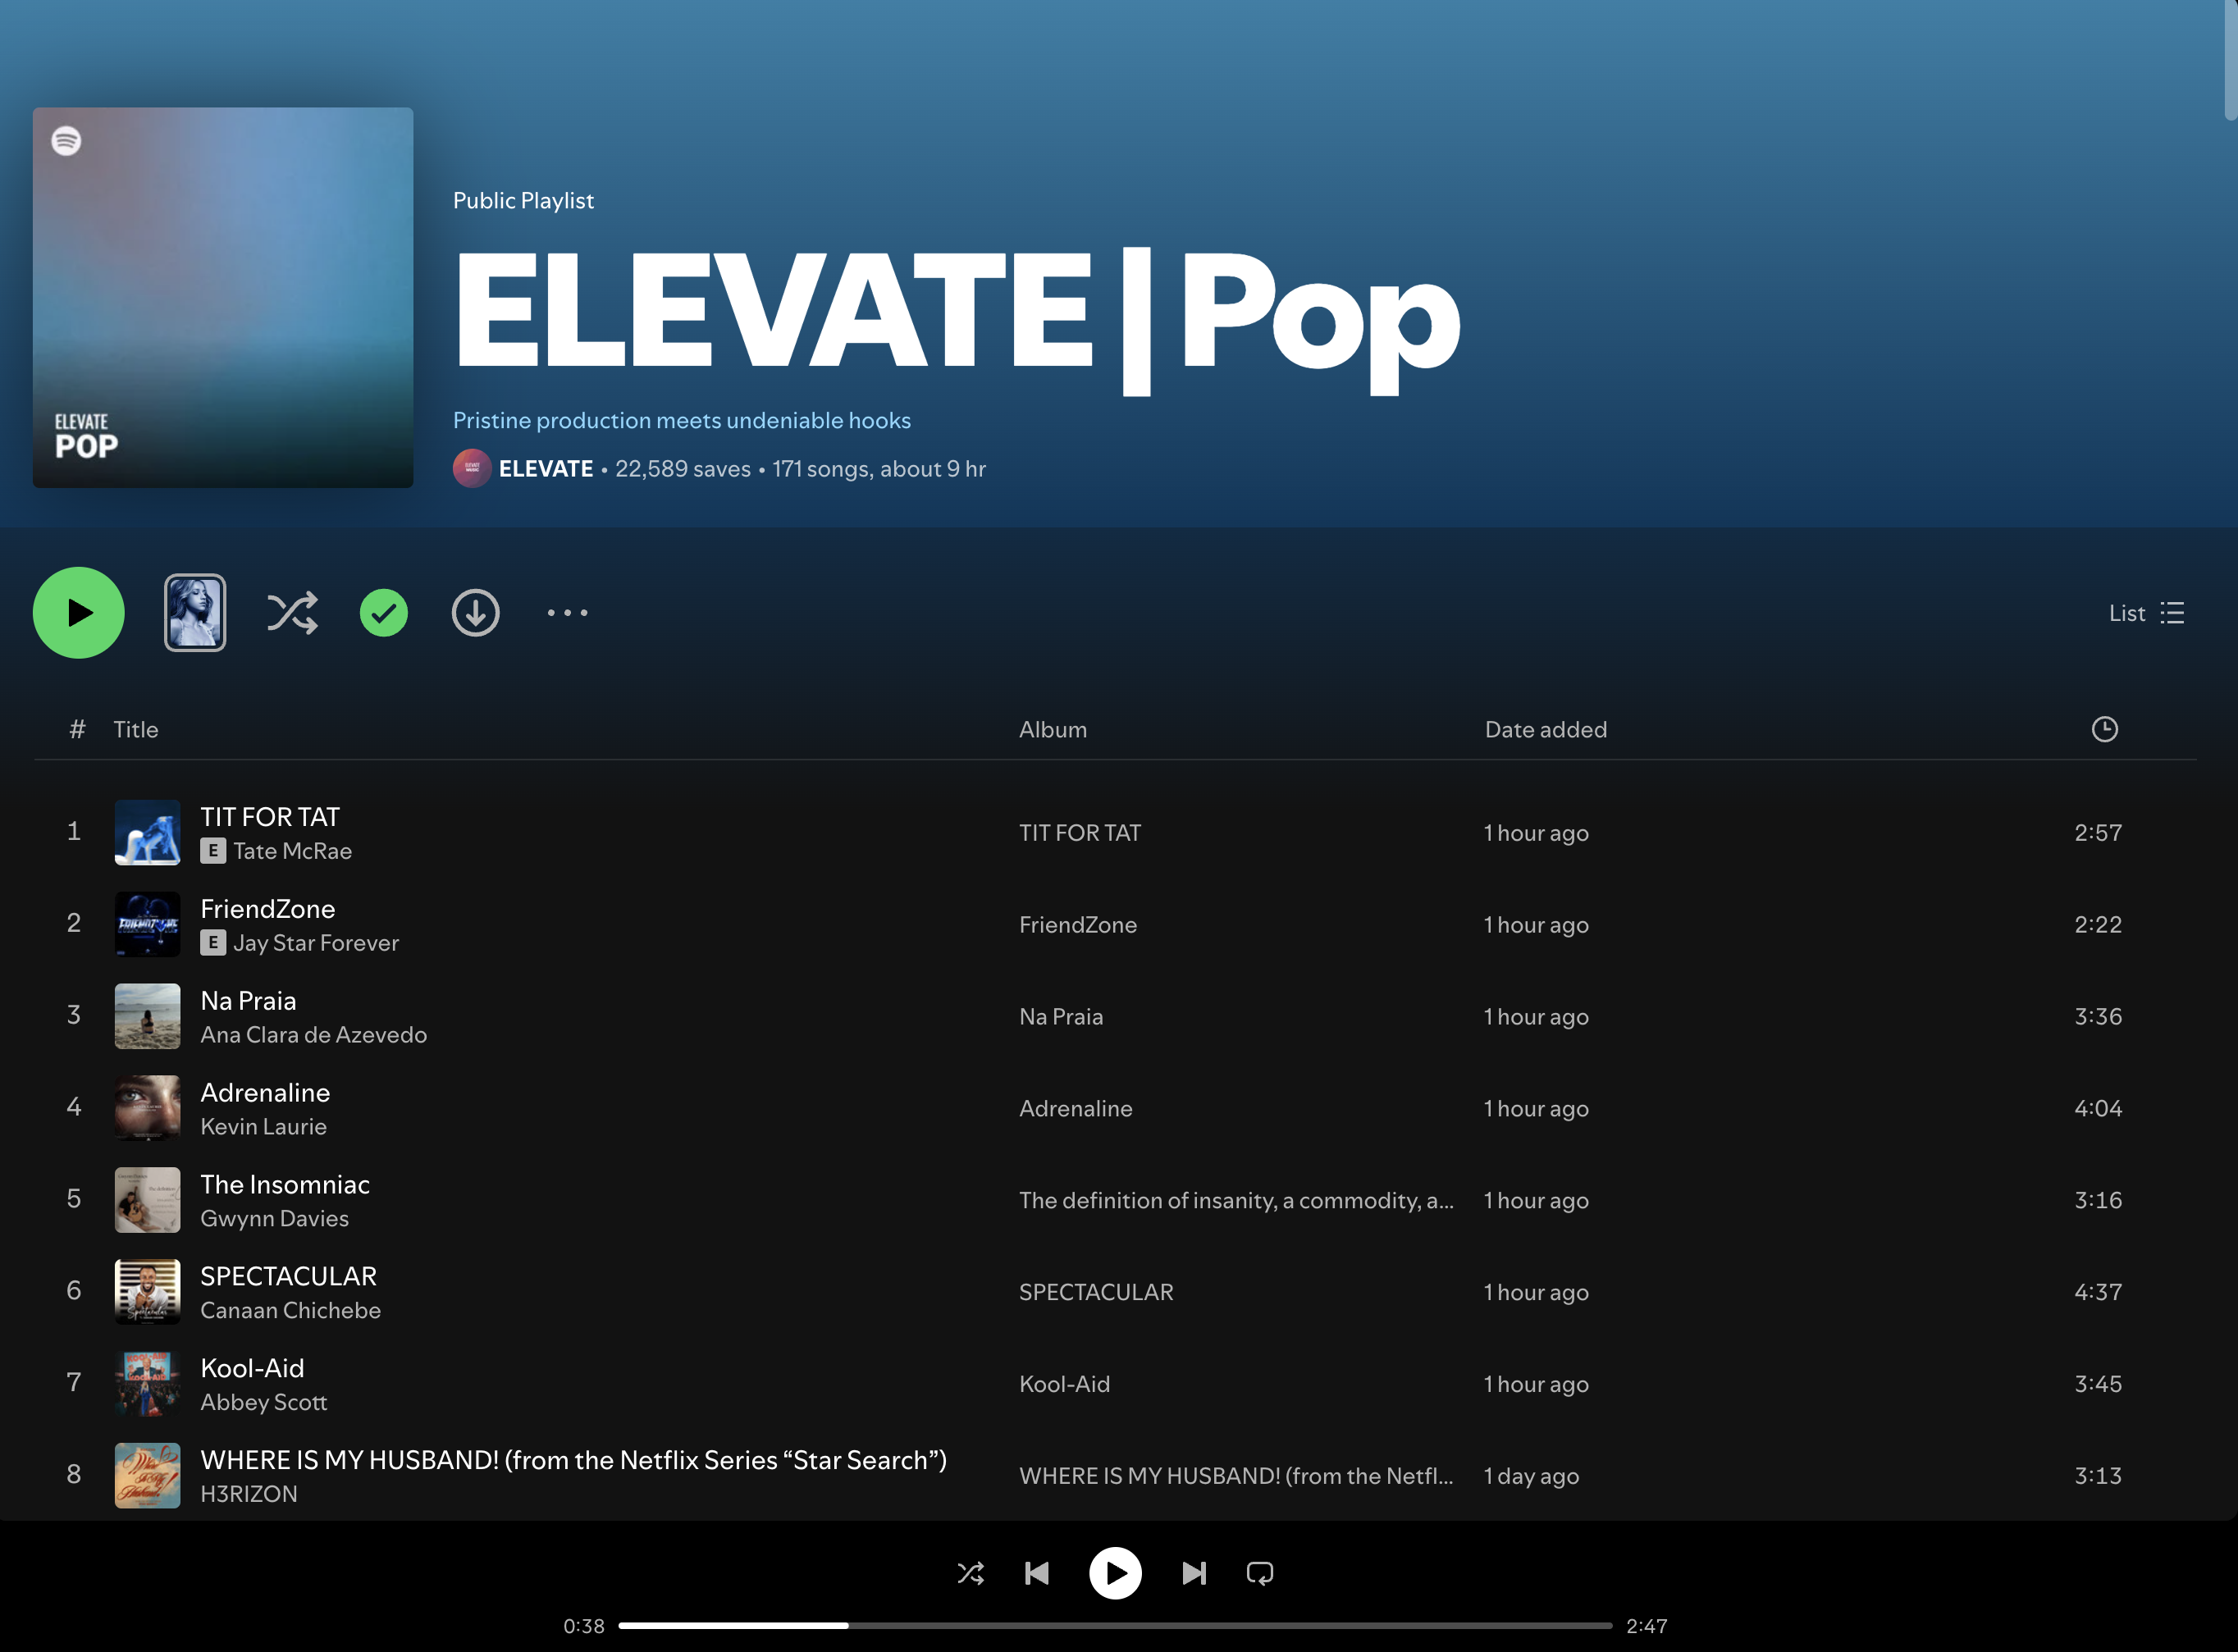Open WHERE IS MY HUSBAND! album link
The height and width of the screenshot is (1652, 2238).
pyautogui.click(x=1237, y=1477)
